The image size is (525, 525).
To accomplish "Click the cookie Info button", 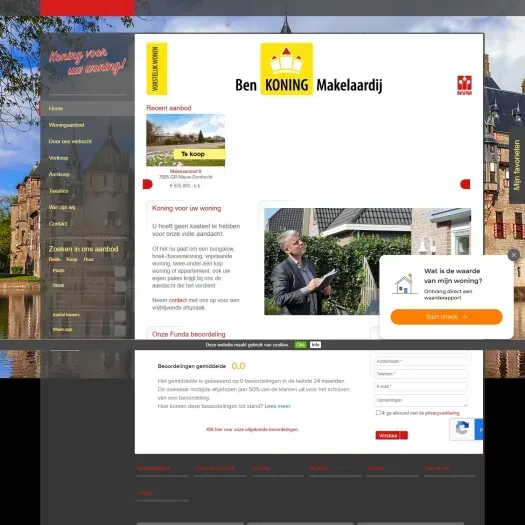I will click(315, 345).
